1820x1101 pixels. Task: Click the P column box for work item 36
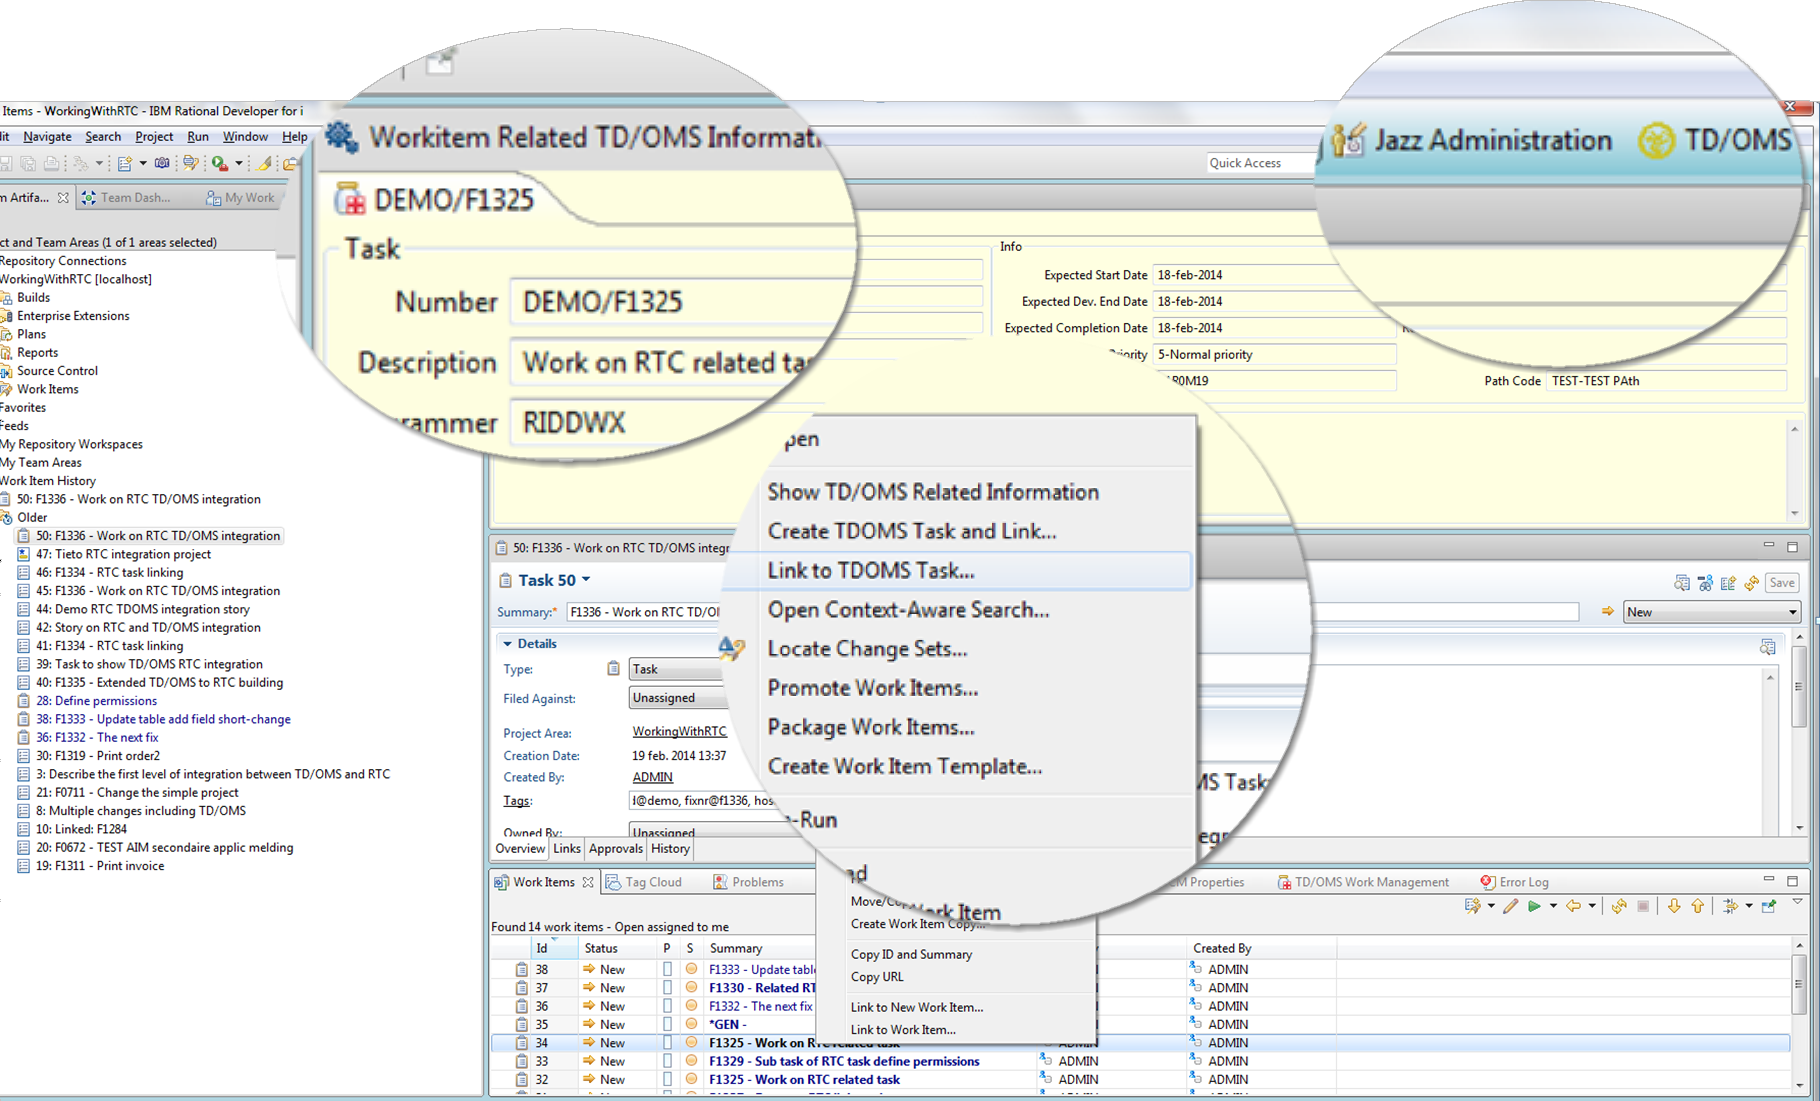tap(667, 1006)
